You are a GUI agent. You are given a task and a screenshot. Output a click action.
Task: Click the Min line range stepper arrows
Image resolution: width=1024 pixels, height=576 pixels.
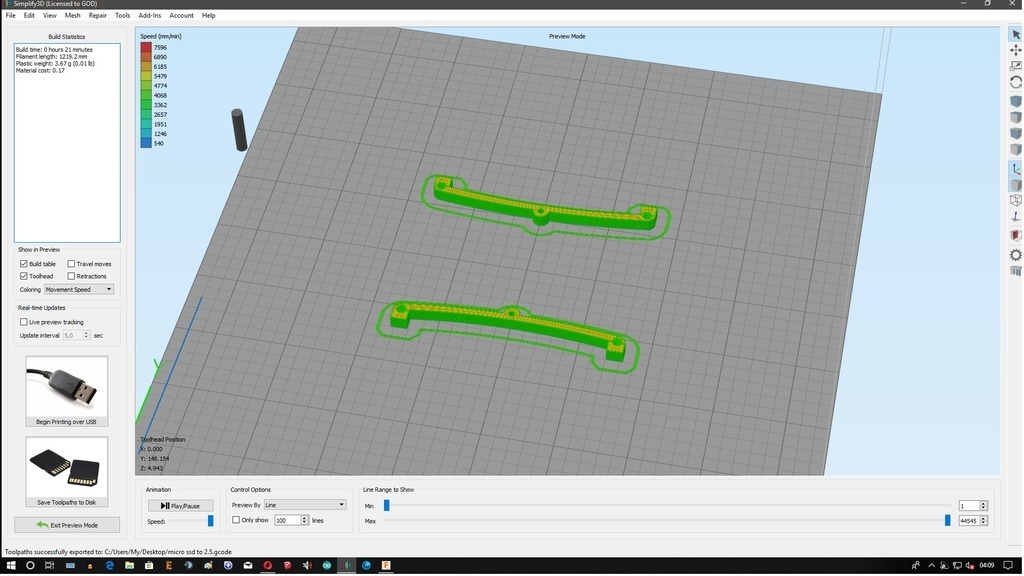point(984,505)
